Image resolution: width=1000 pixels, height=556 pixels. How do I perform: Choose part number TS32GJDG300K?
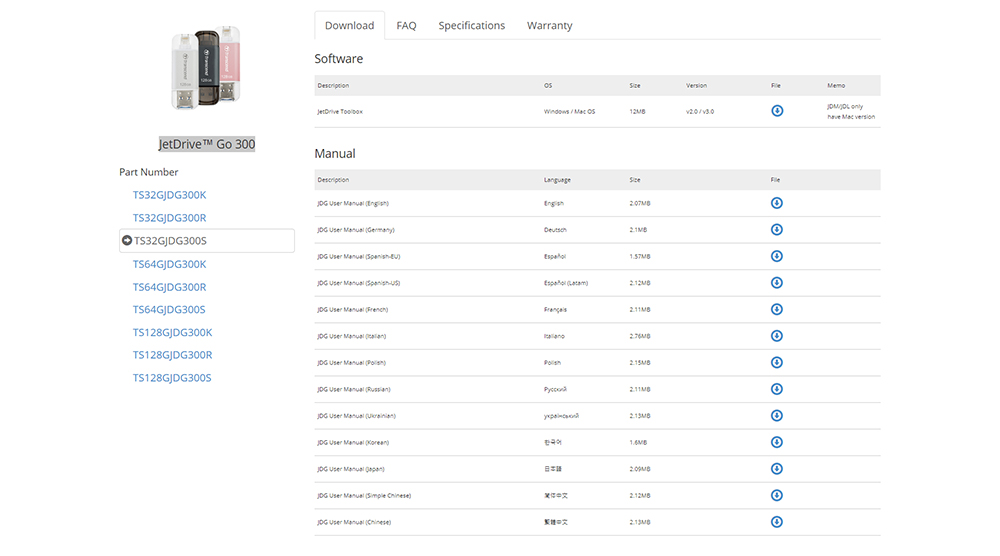tap(170, 195)
